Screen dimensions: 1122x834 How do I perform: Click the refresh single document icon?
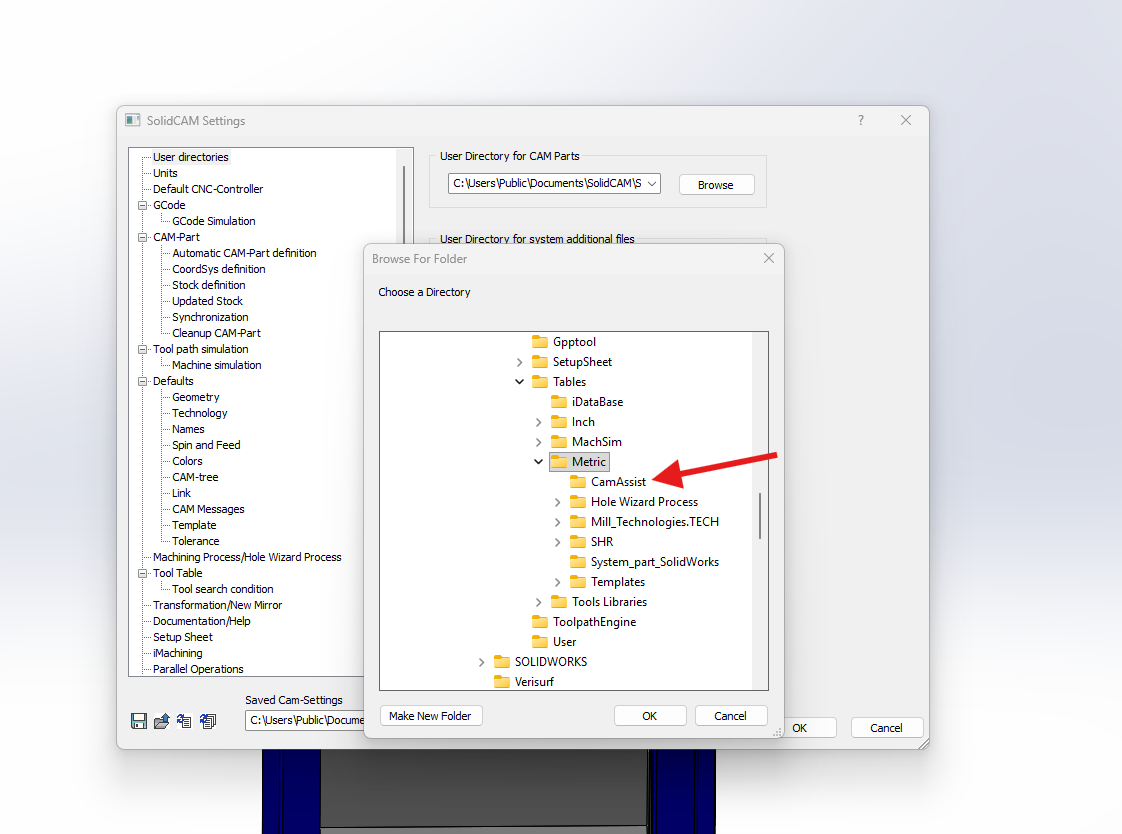pyautogui.click(x=185, y=721)
